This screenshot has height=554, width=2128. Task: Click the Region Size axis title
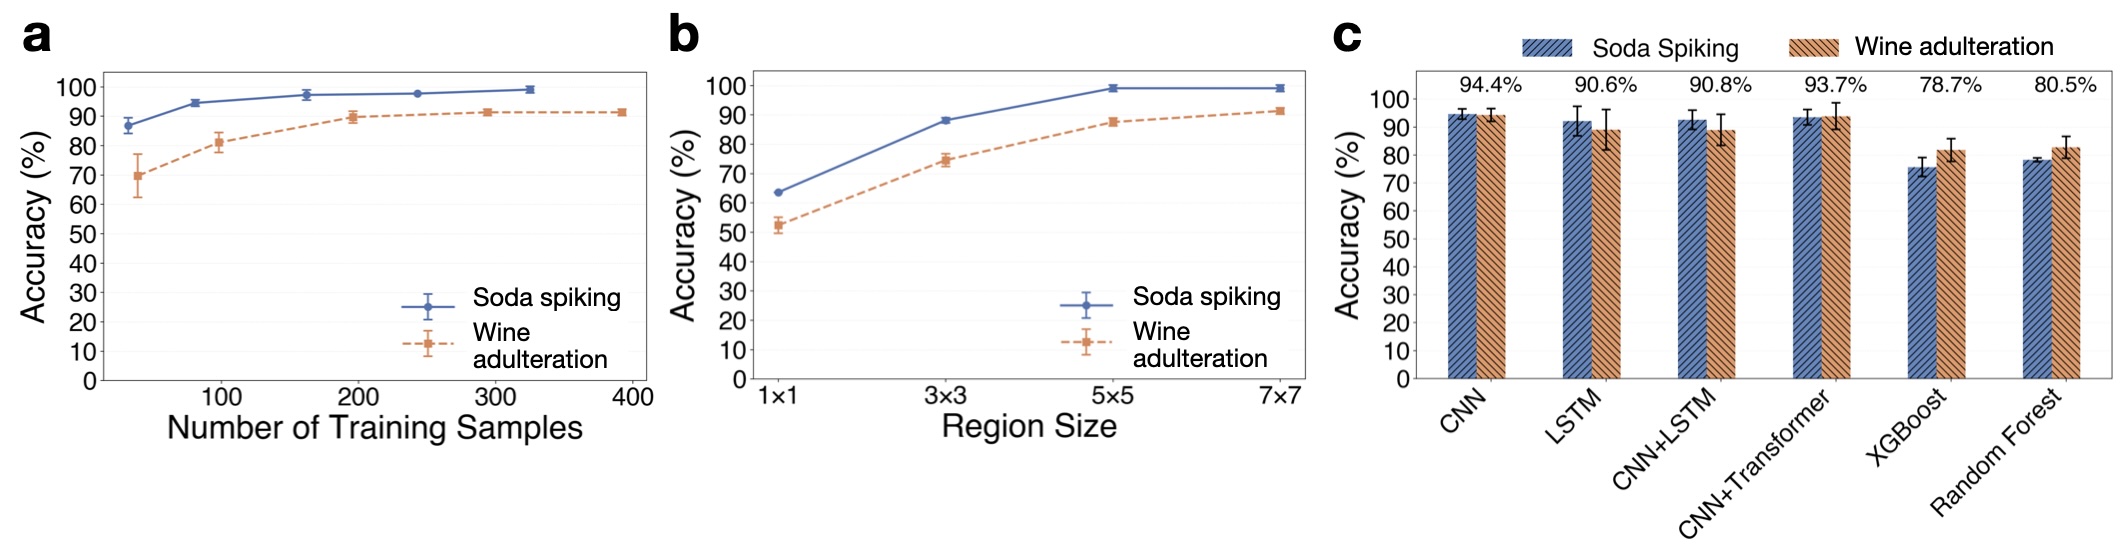[x=1029, y=427]
